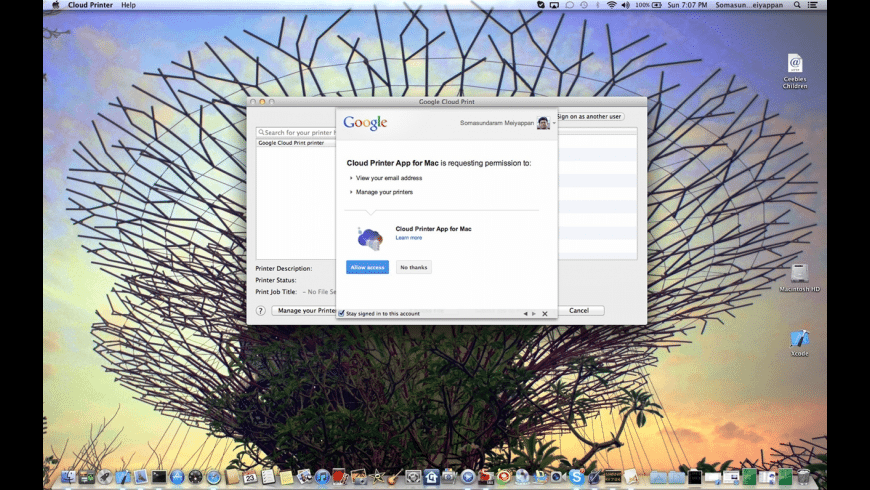The image size is (870, 490).
Task: Launch iTunes from the dock
Action: click(322, 476)
